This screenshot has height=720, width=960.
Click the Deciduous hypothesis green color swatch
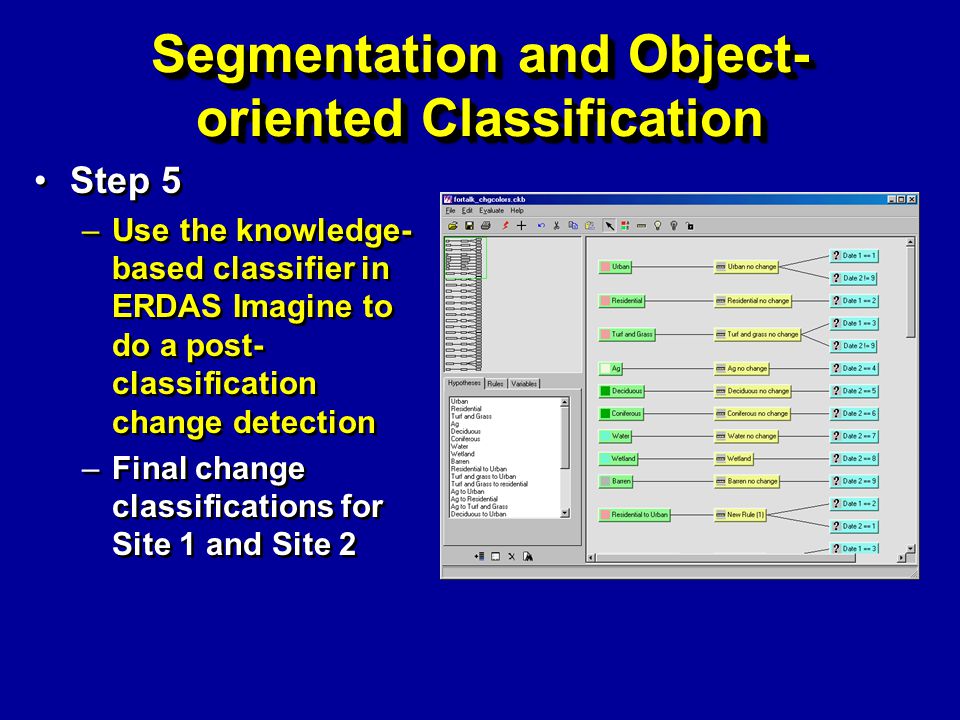click(606, 391)
